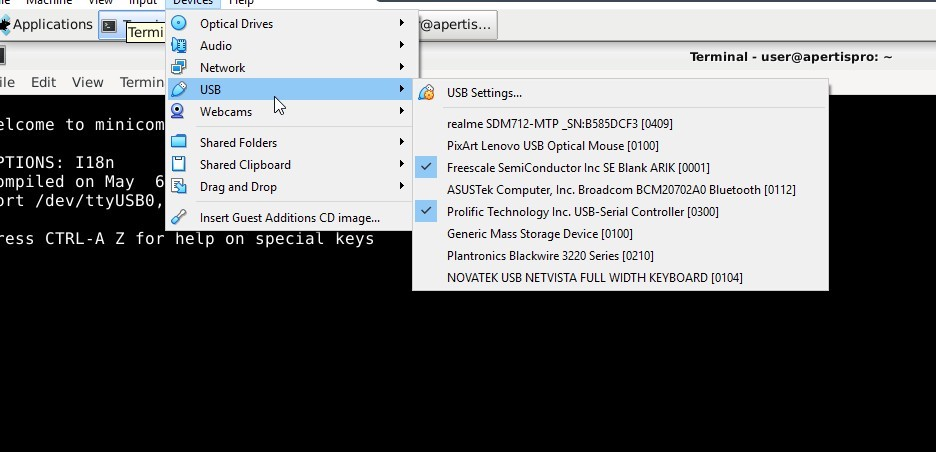Image resolution: width=936 pixels, height=452 pixels.
Task: Click the Network adapters icon
Action: pos(178,67)
